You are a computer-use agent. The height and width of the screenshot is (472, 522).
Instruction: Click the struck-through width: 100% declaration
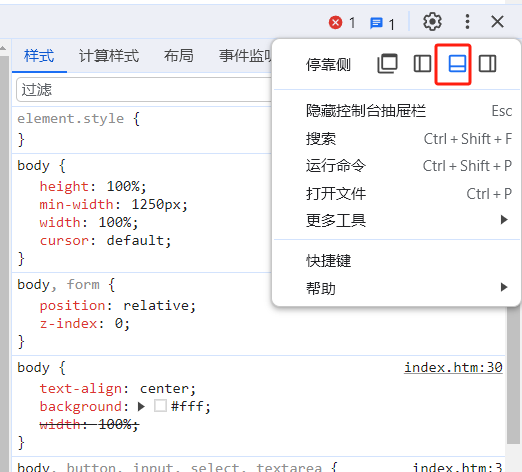89,425
